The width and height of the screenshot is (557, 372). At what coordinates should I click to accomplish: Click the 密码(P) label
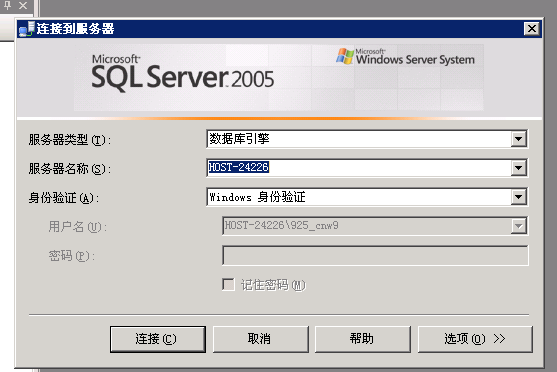point(72,256)
